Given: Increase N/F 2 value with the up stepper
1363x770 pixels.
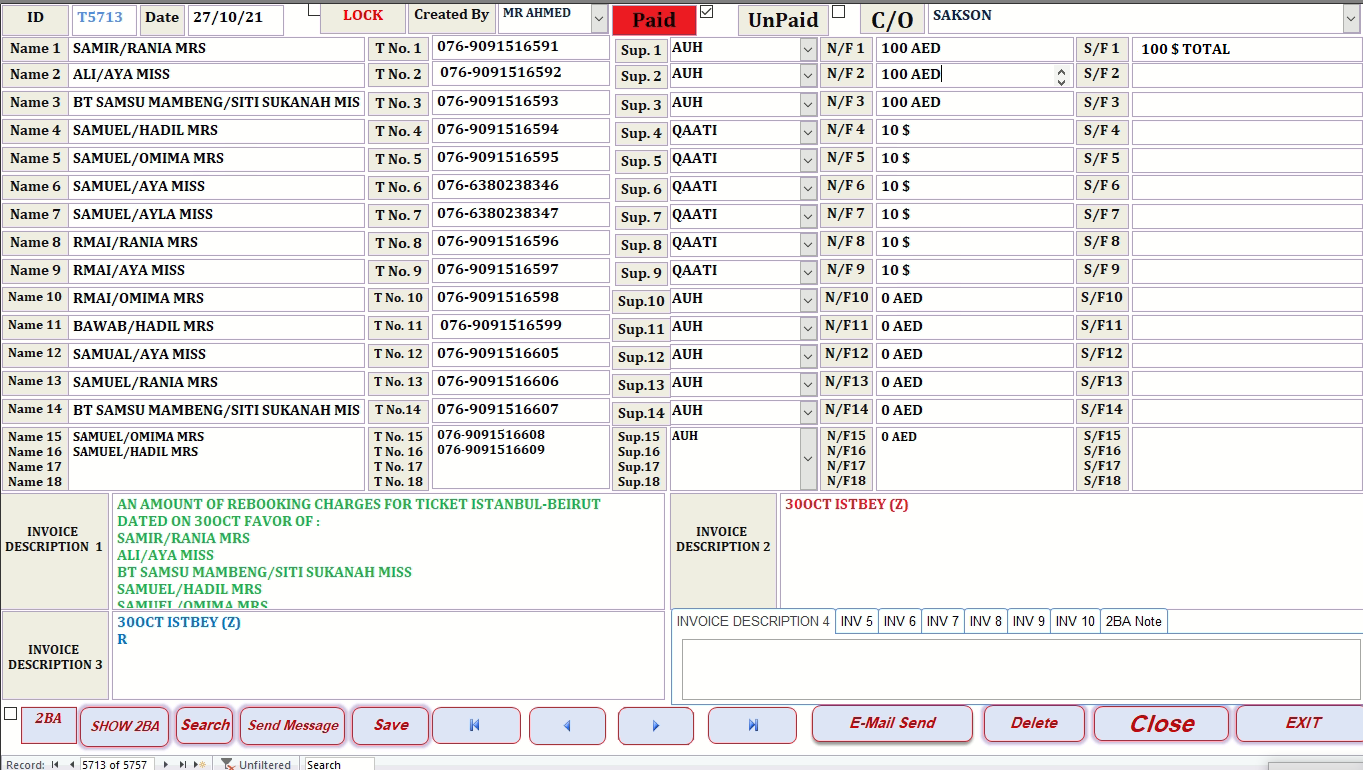Looking at the screenshot, I should [1061, 69].
